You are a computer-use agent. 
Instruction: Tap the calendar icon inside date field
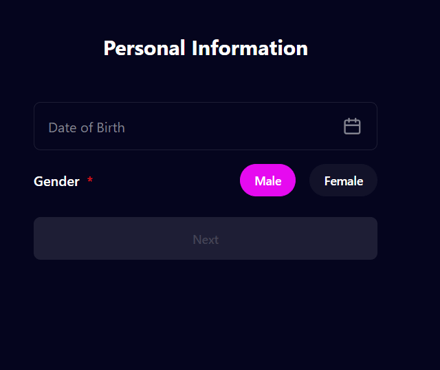coord(352,126)
